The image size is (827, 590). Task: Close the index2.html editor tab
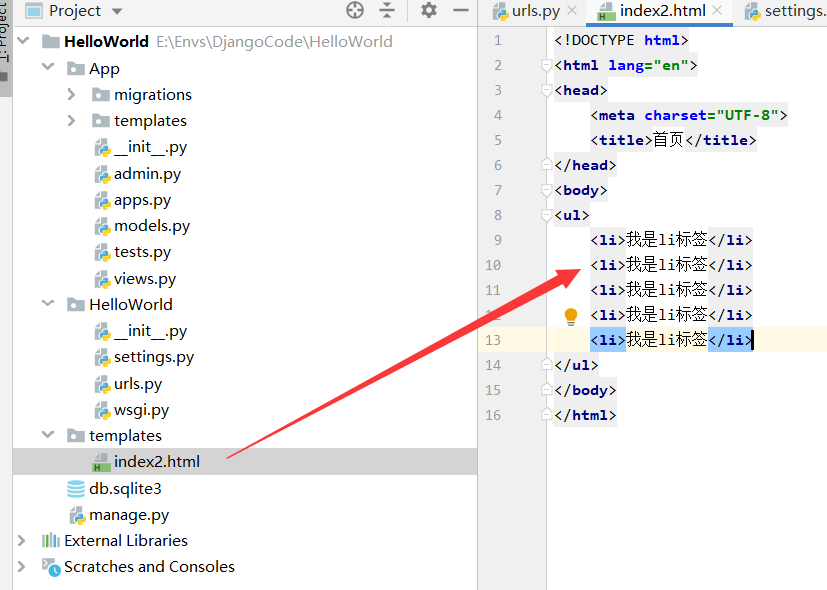coord(717,10)
